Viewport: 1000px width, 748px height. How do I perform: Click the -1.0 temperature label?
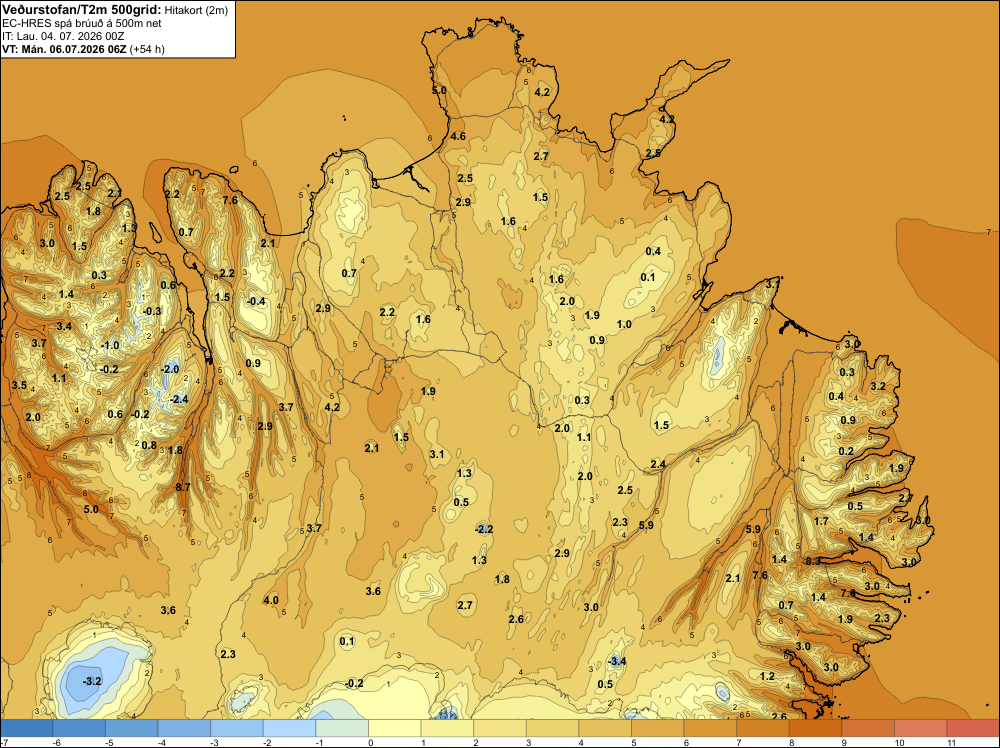[x=110, y=346]
